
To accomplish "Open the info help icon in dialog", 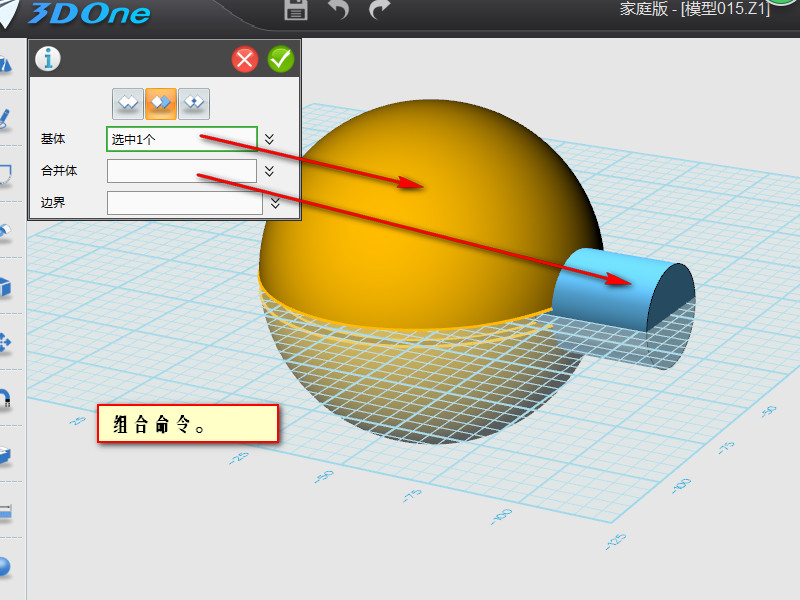I will click(x=47, y=59).
